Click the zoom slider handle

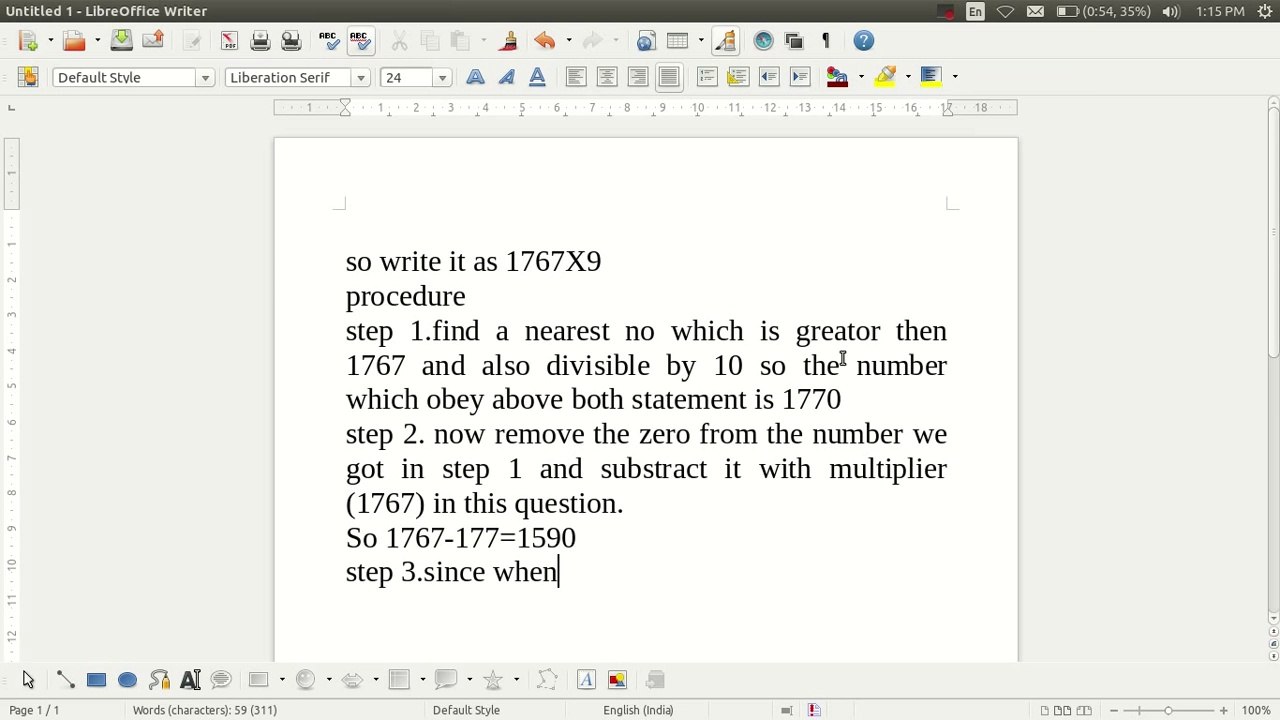coord(1167,710)
